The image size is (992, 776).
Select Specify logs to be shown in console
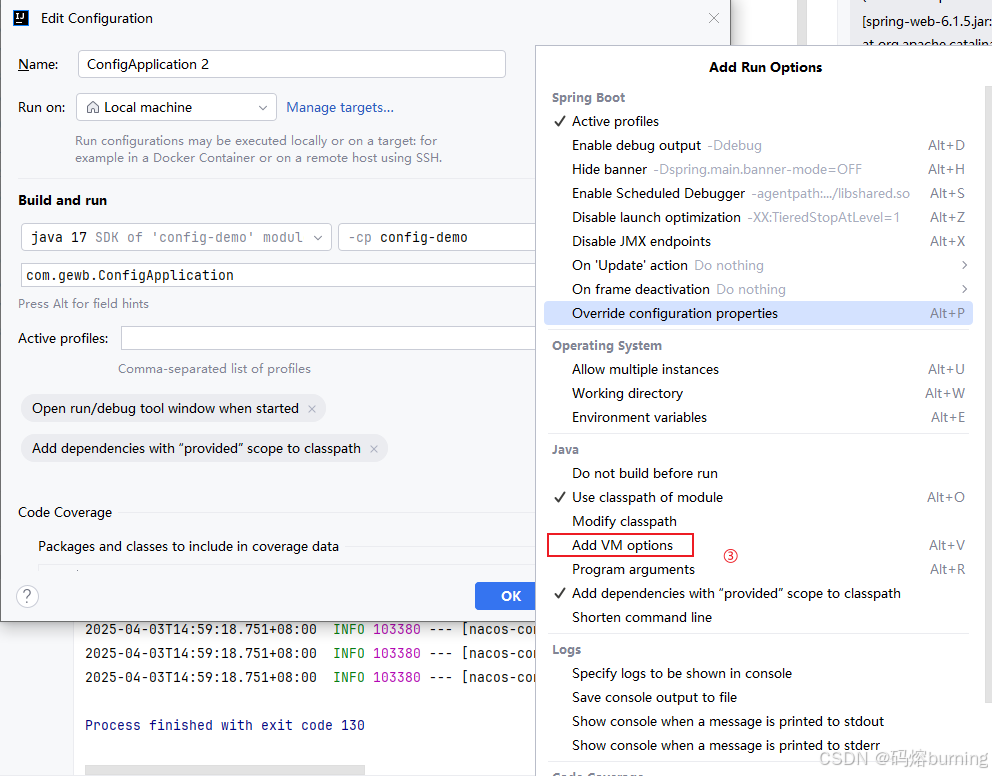click(x=758, y=674)
